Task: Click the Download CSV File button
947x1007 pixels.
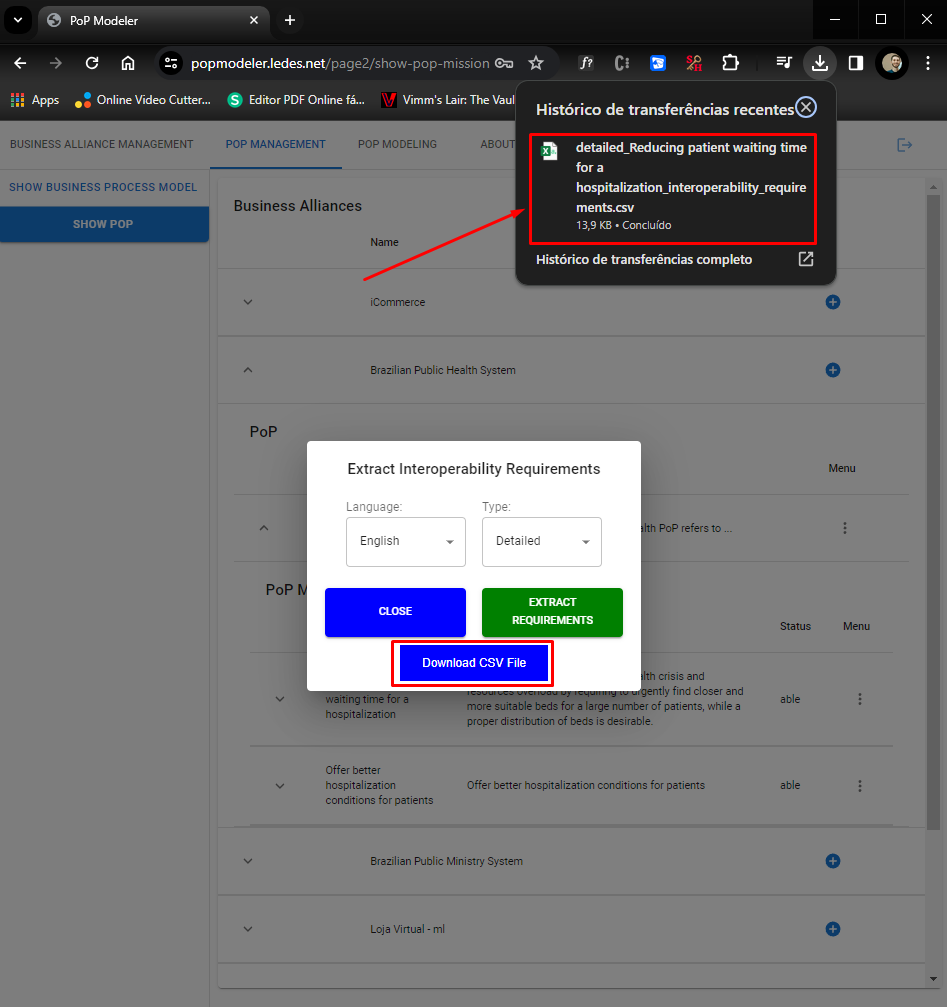Action: 474,663
